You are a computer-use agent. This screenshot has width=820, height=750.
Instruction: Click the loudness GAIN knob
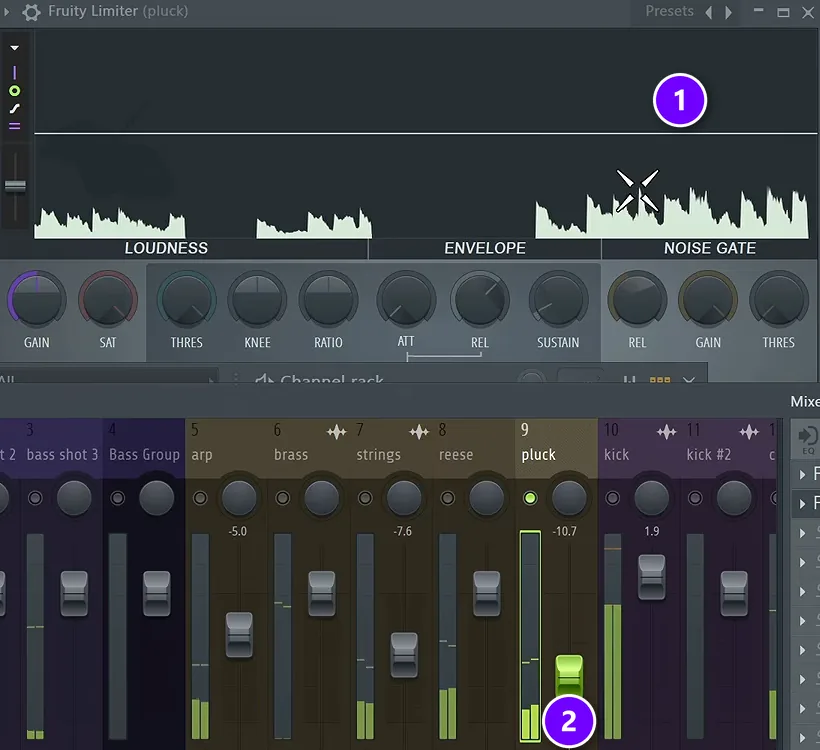click(x=37, y=300)
